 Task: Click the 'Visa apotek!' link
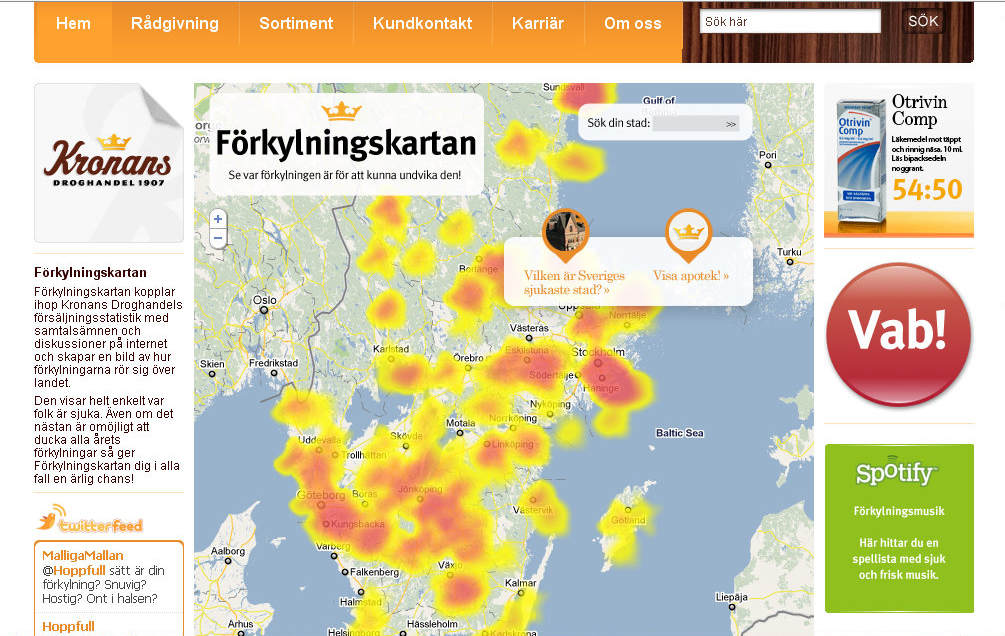[691, 276]
